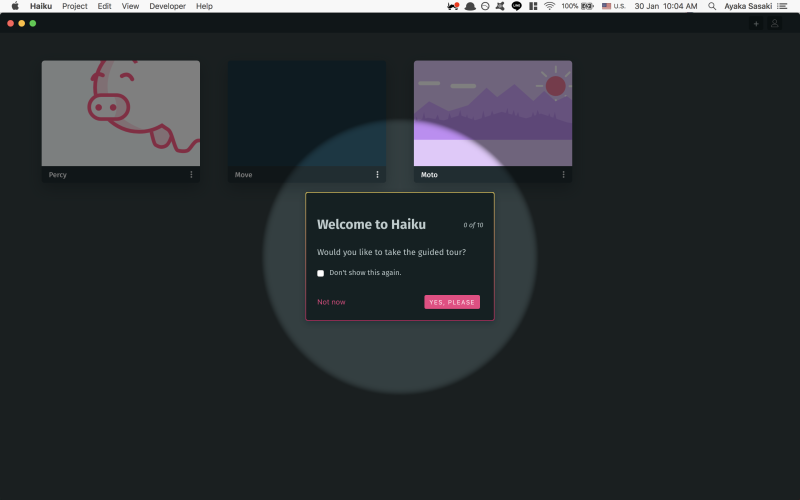The image size is (800, 500).
Task: Click the circular menu bar icon
Action: click(485, 6)
